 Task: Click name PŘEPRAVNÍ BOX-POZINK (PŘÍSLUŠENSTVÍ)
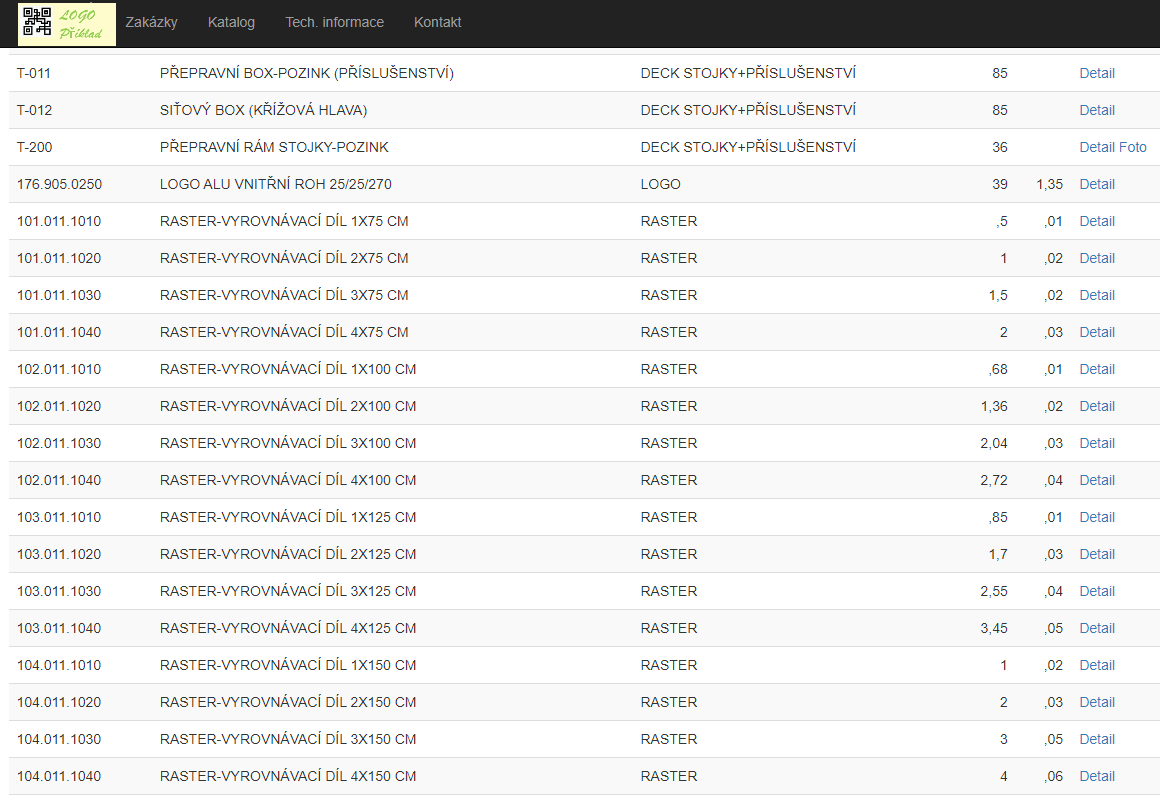[307, 73]
